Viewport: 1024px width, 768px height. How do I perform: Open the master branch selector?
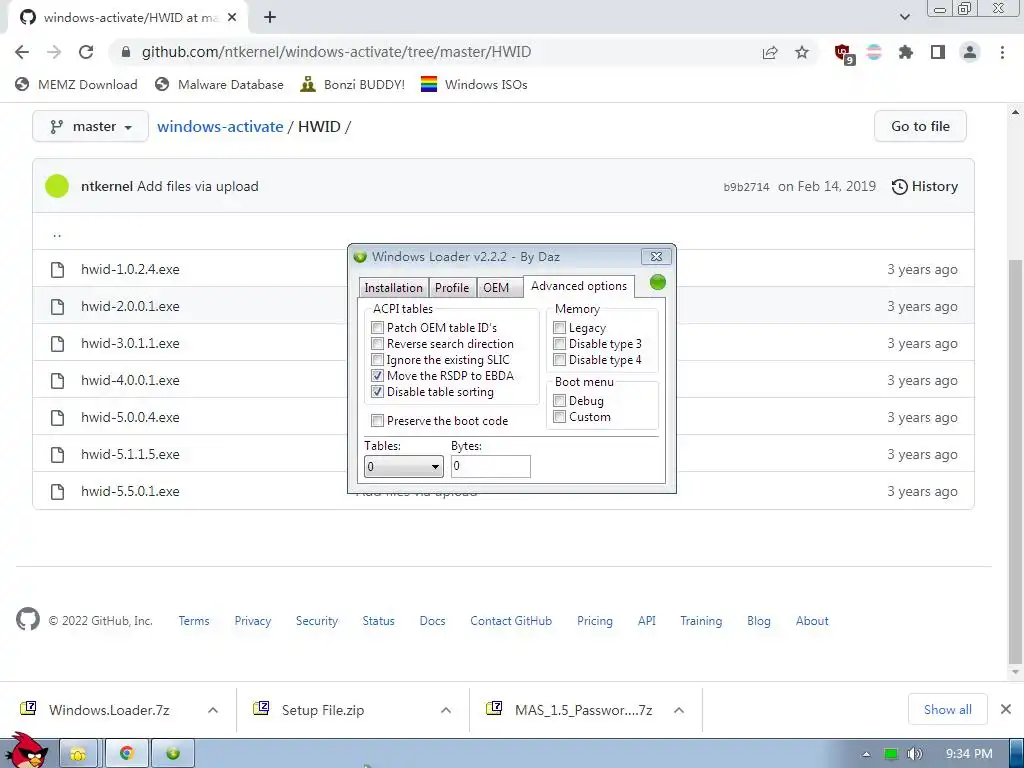pyautogui.click(x=90, y=126)
